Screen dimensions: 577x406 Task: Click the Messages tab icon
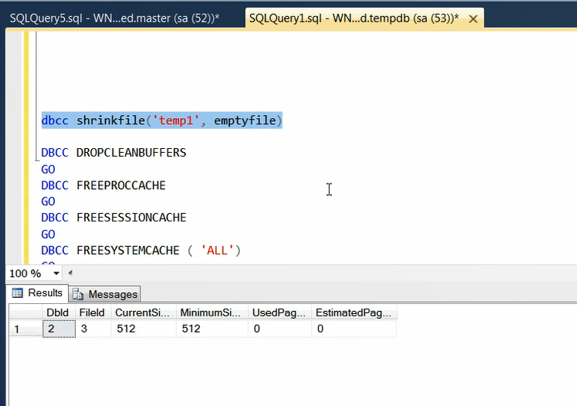click(x=78, y=294)
